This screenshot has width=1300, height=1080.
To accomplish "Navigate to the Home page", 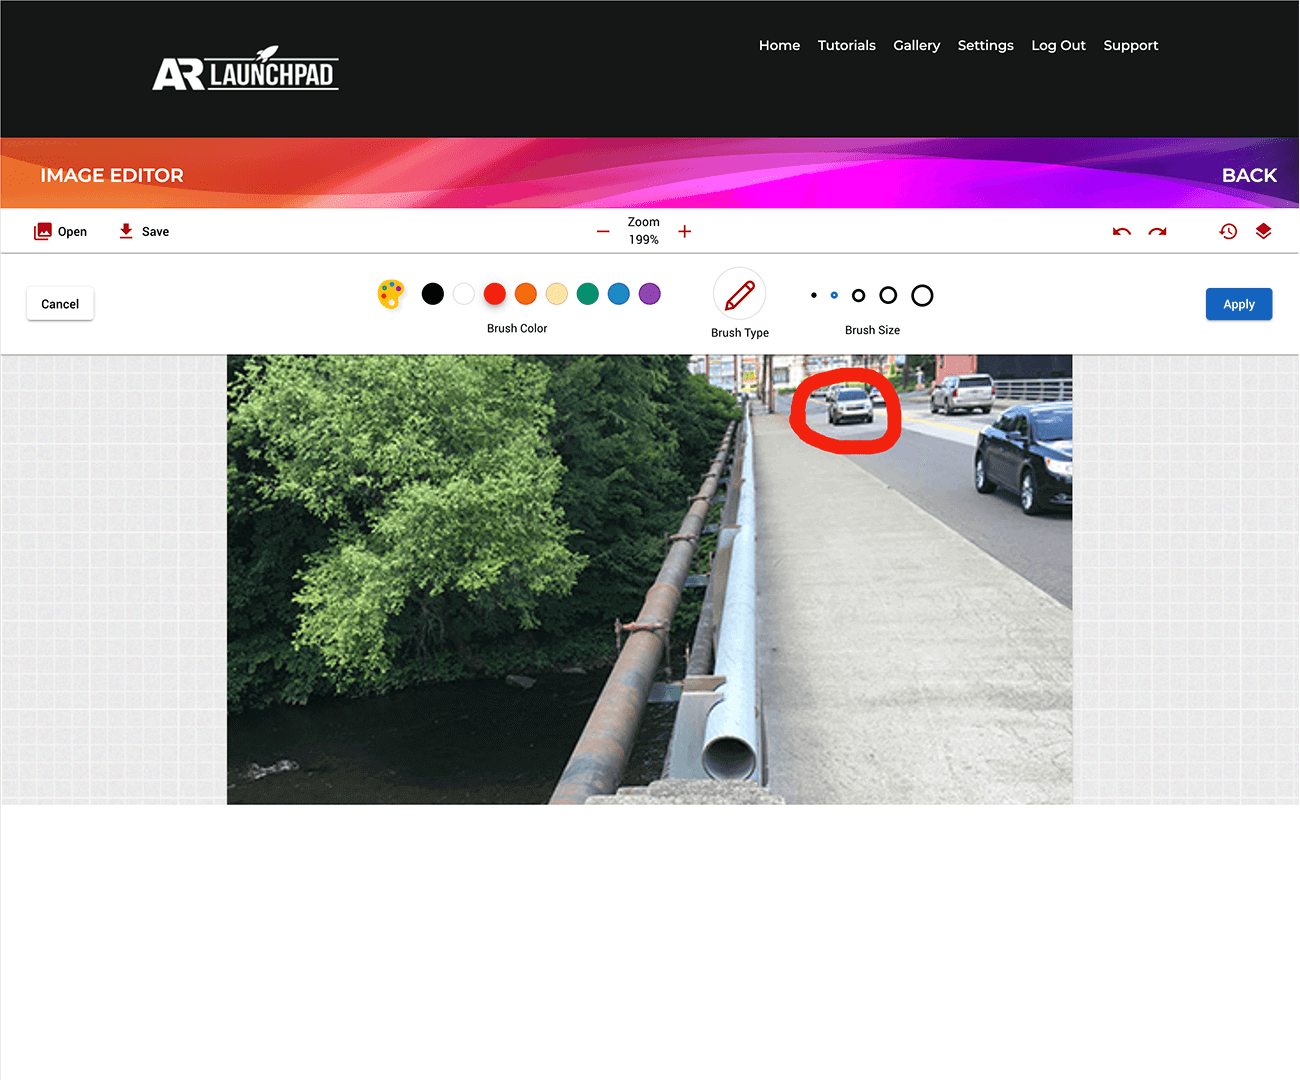I will (x=779, y=45).
